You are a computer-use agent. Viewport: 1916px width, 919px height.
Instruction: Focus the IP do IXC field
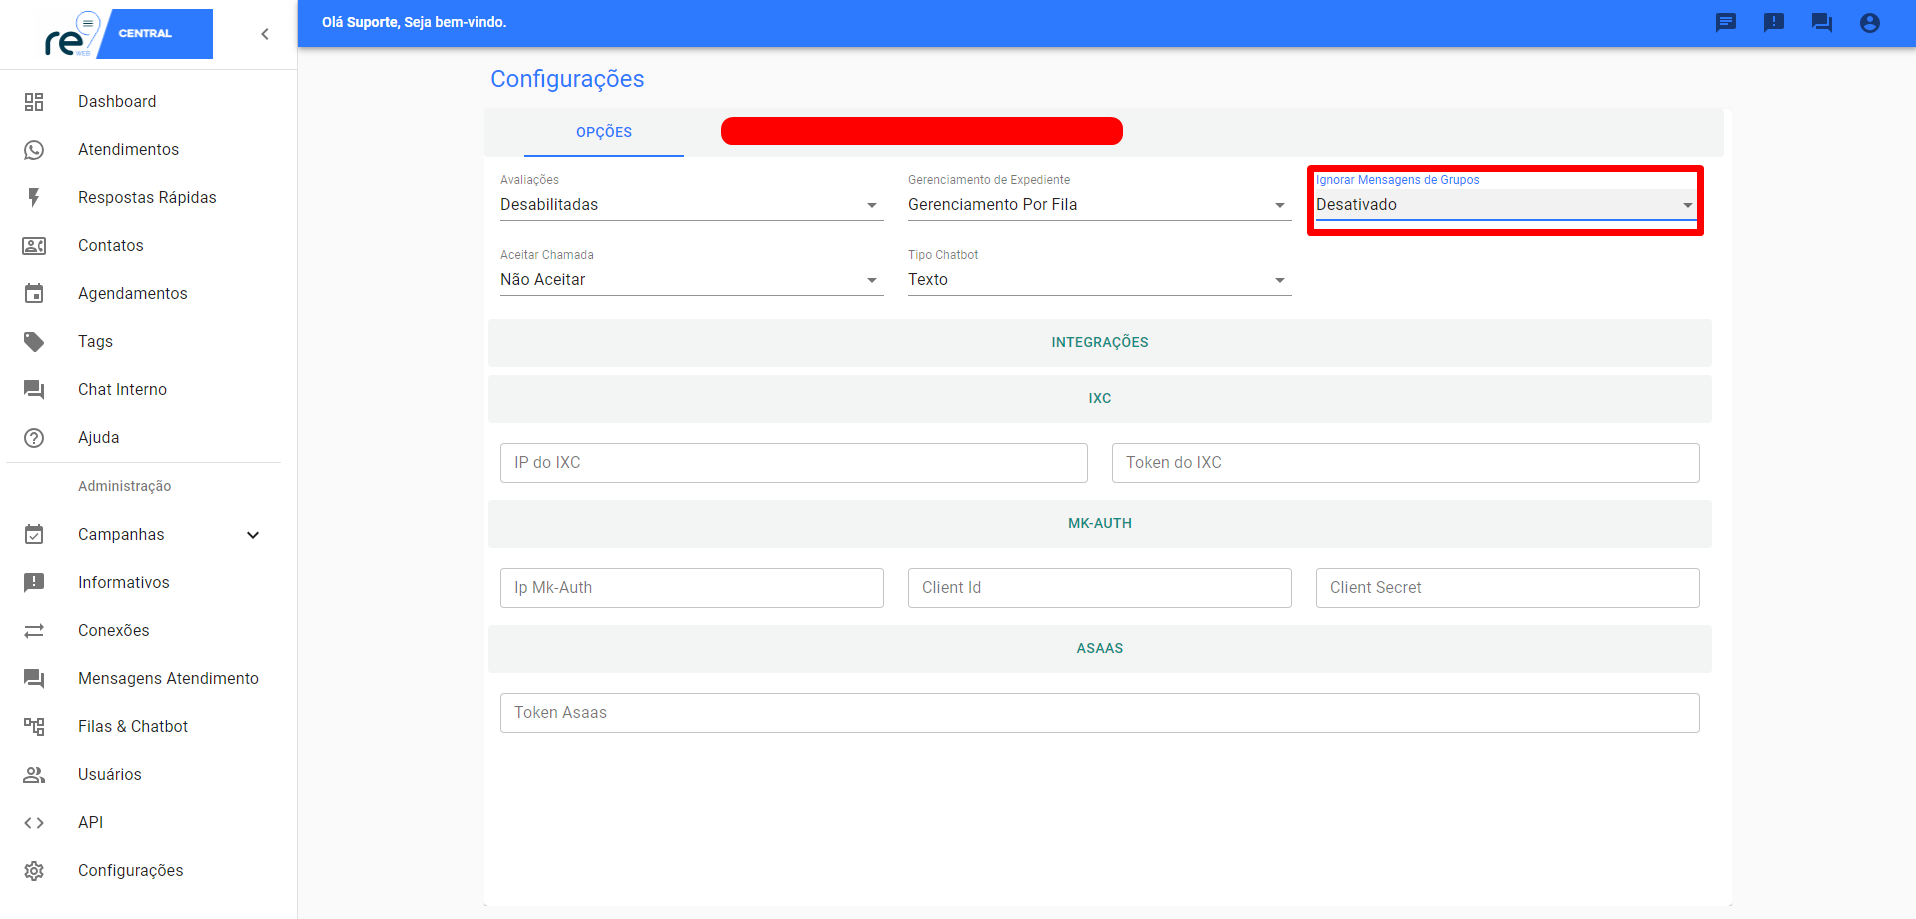794,463
